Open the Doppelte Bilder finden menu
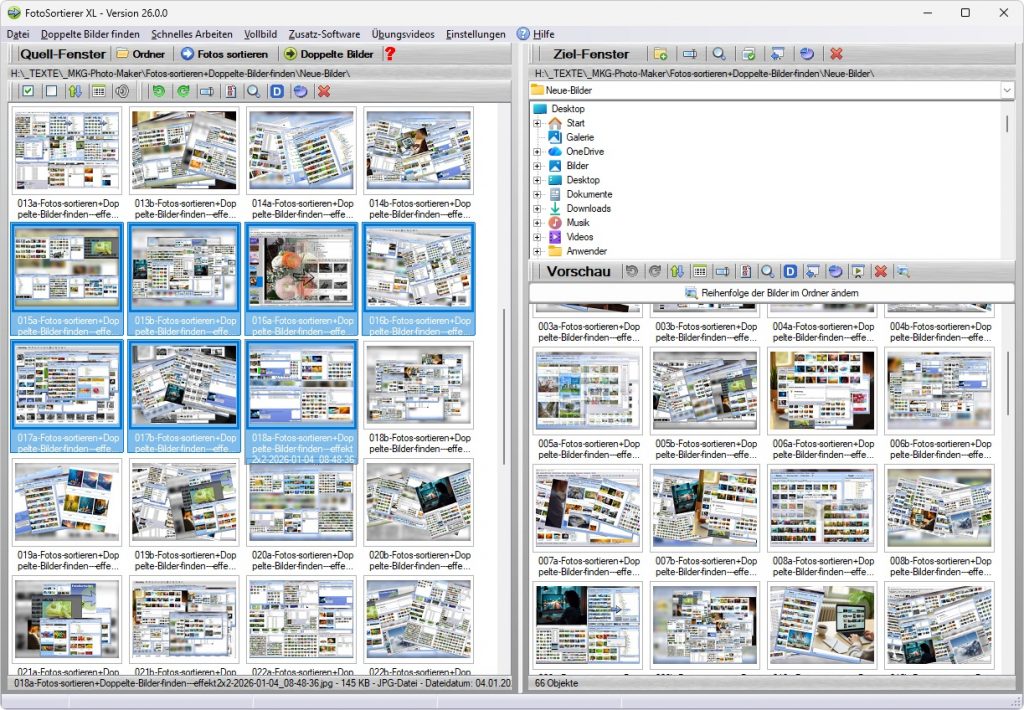Image resolution: width=1024 pixels, height=710 pixels. (90, 34)
